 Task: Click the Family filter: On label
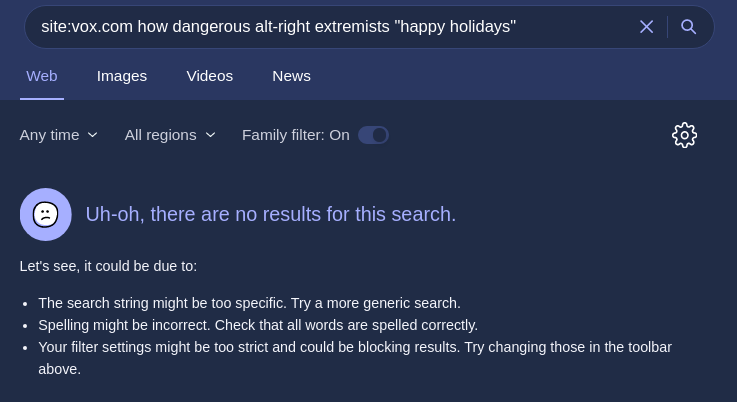point(296,135)
